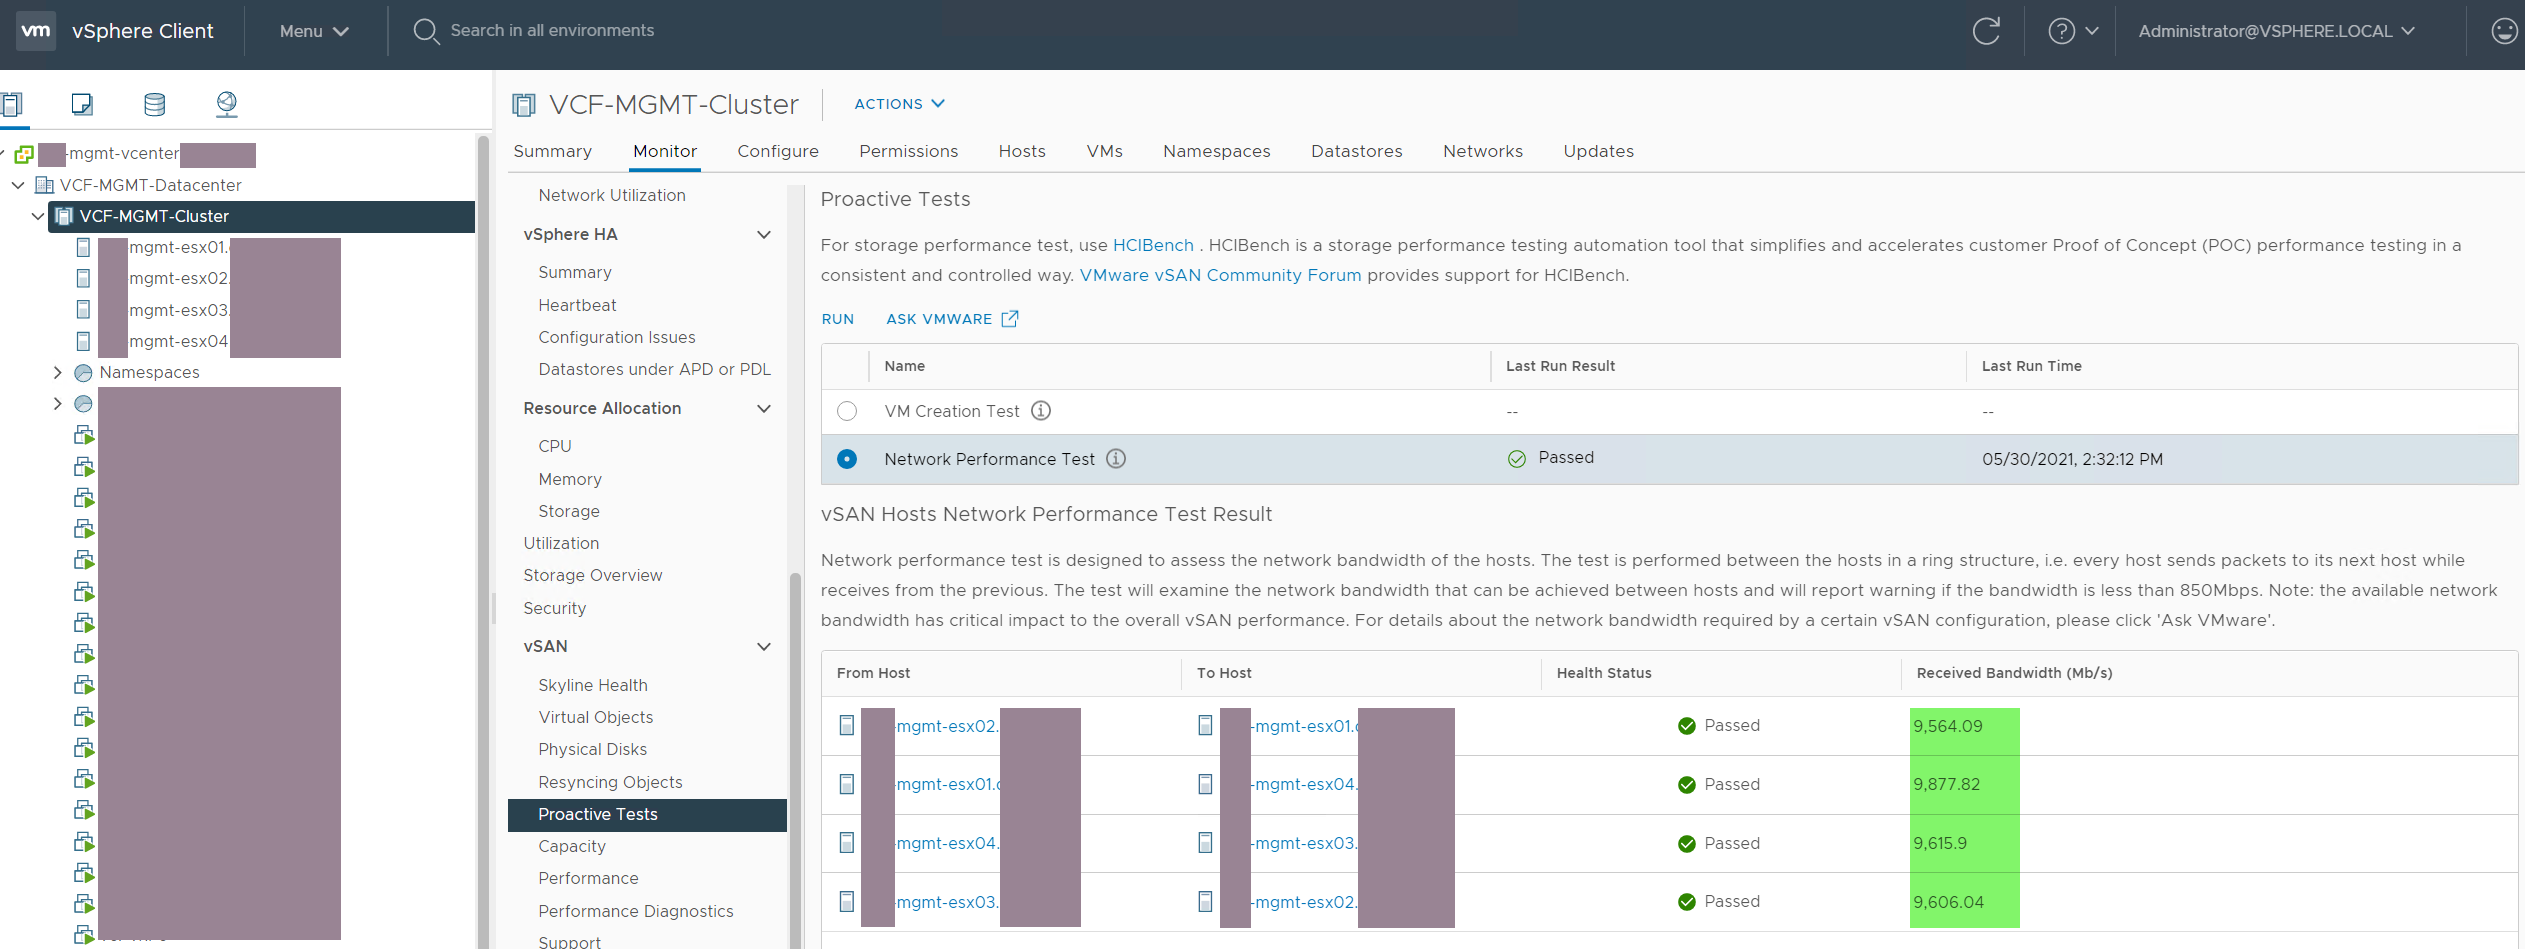Switch to the Configure tab
The image size is (2525, 949).
(x=778, y=151)
